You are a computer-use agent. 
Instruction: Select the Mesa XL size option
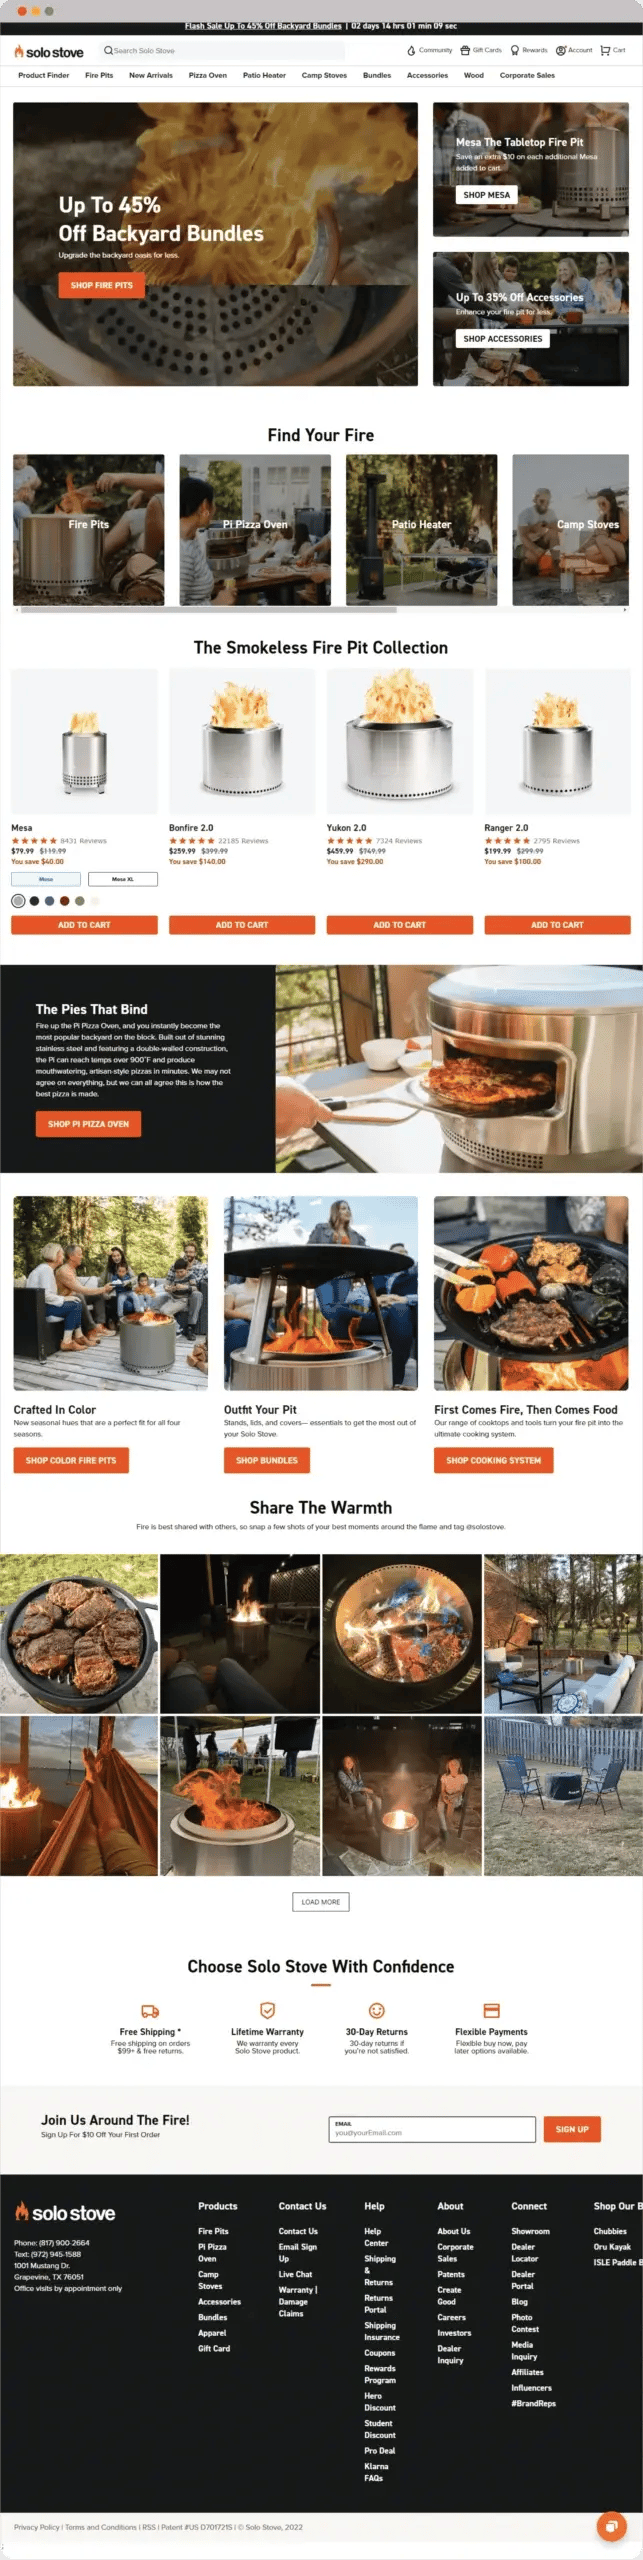point(122,879)
